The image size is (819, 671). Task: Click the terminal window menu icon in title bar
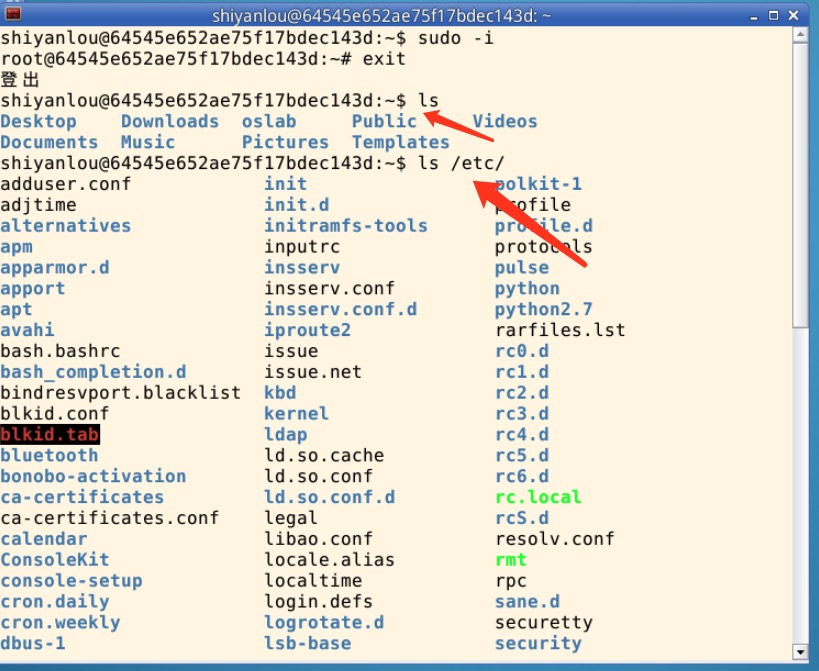tap(13, 14)
